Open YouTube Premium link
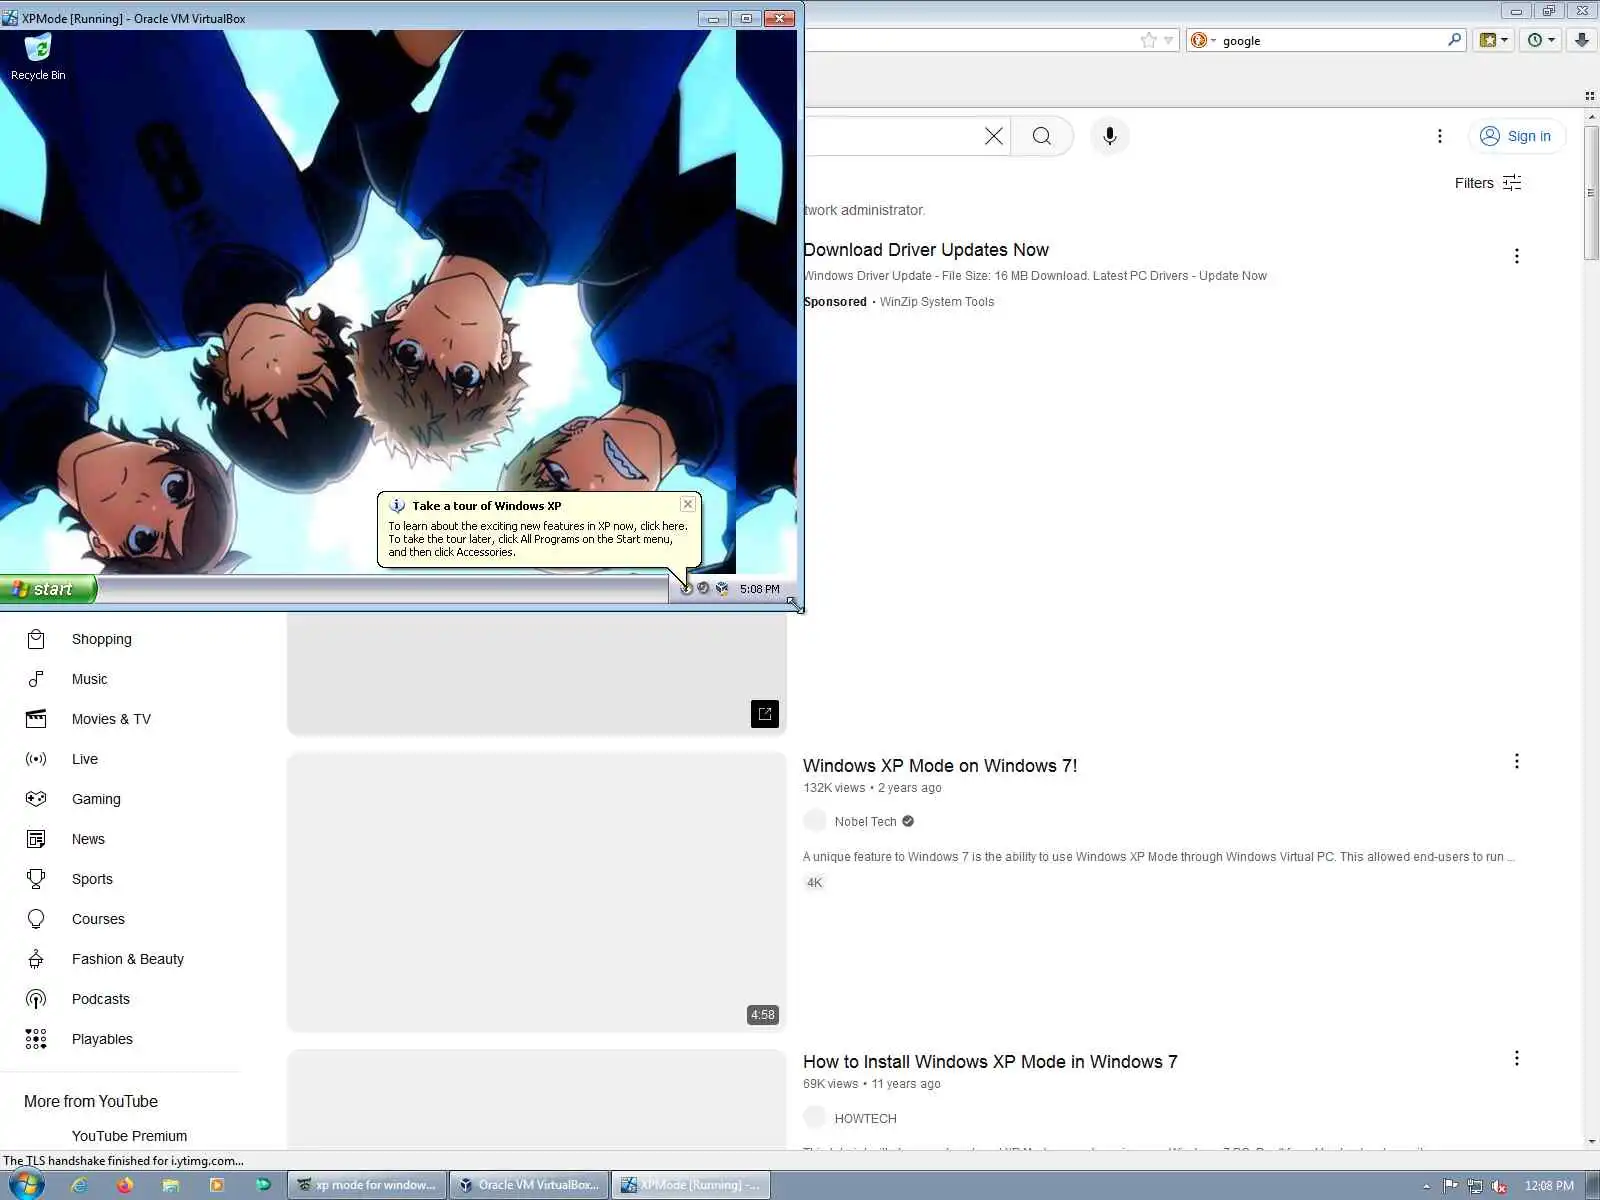 click(x=129, y=1136)
